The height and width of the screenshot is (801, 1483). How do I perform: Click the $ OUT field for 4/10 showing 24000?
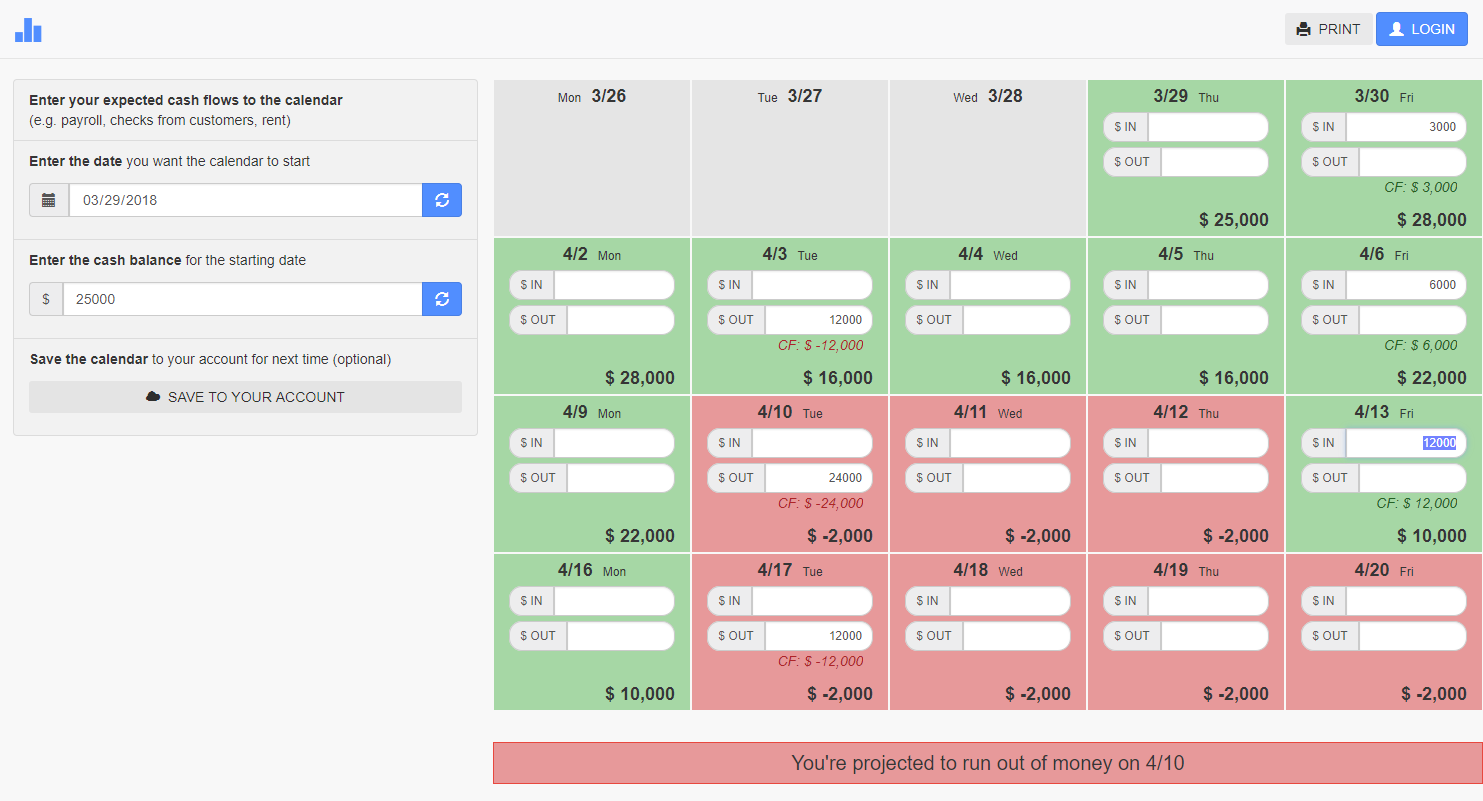coord(818,478)
